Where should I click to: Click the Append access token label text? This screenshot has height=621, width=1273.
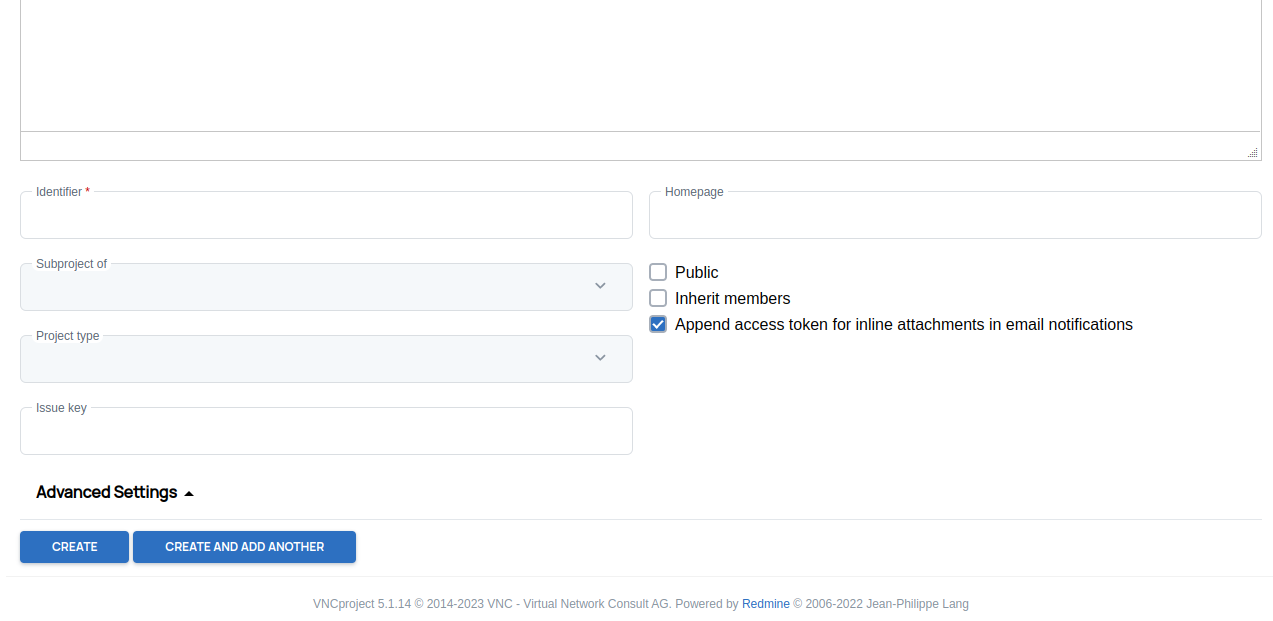(x=903, y=324)
